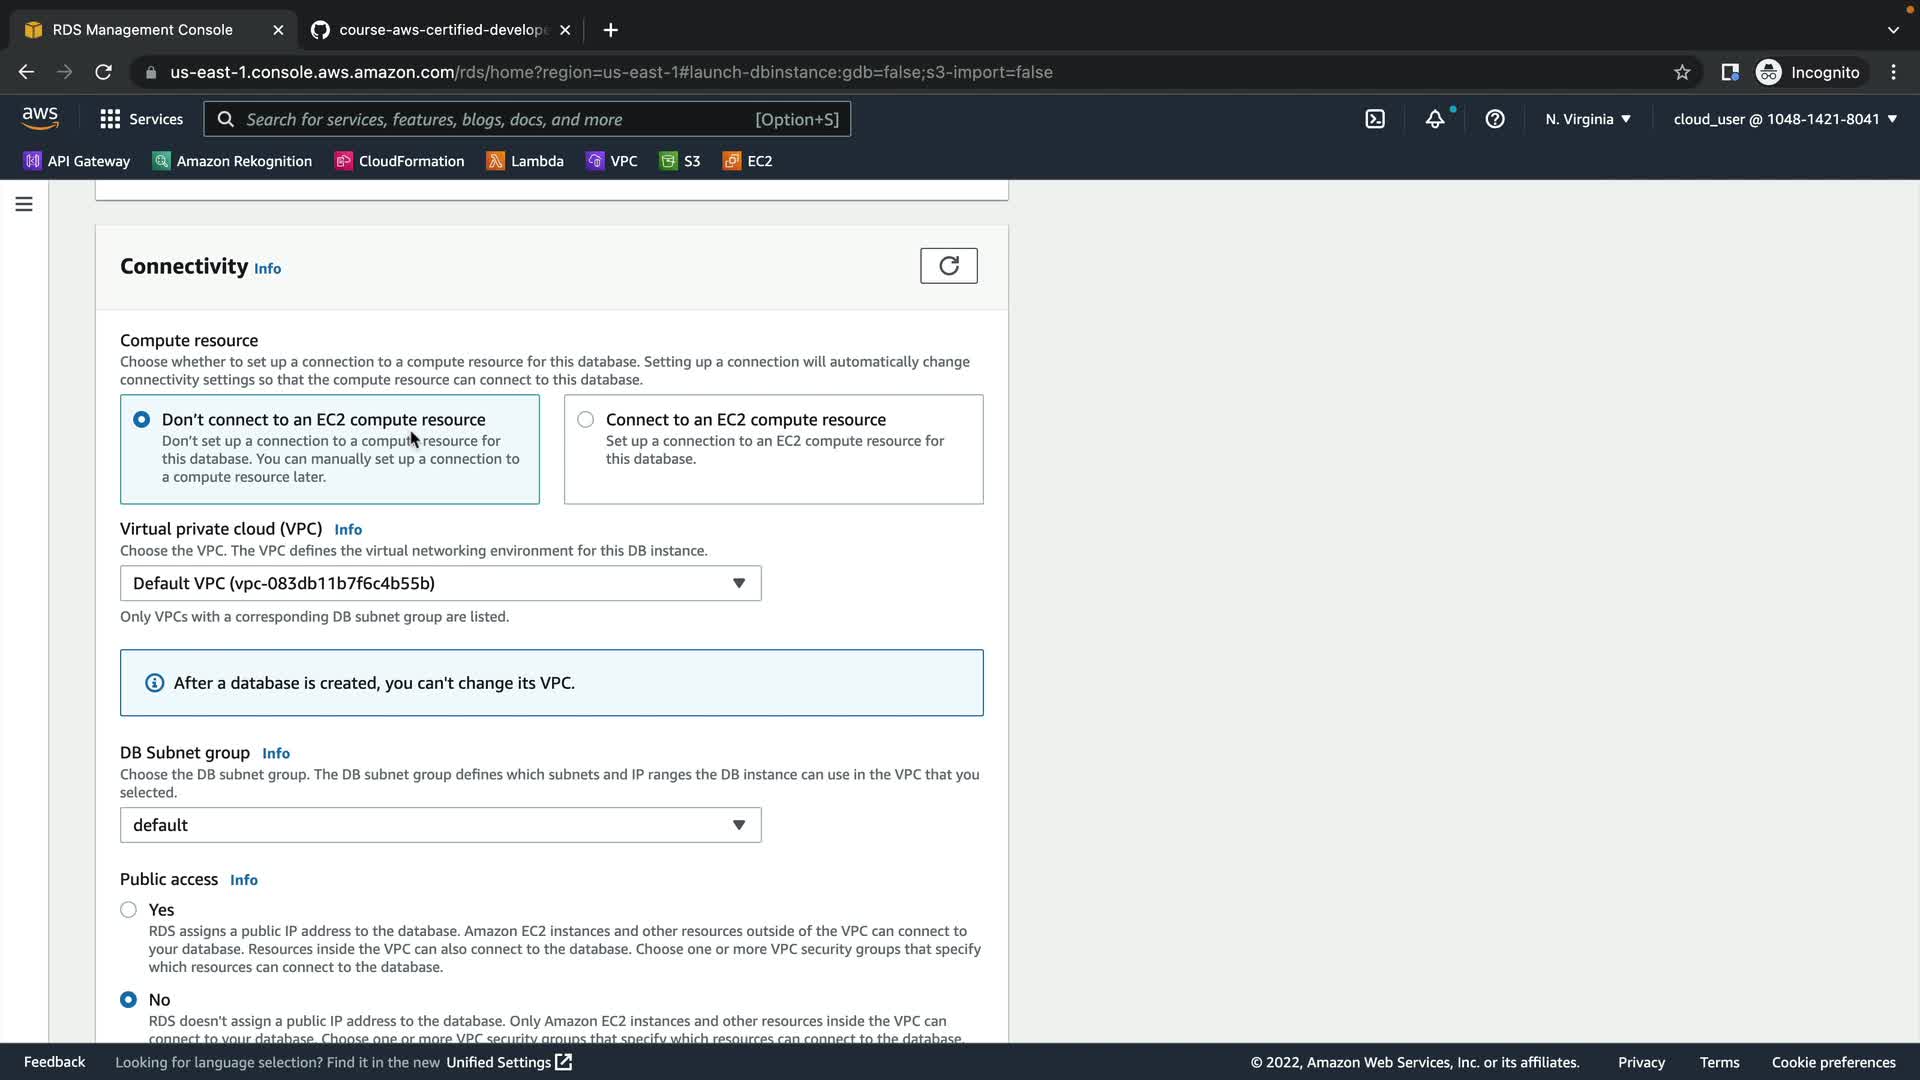1920x1080 pixels.
Task: Expand the Virtual private cloud dropdown
Action: point(440,583)
